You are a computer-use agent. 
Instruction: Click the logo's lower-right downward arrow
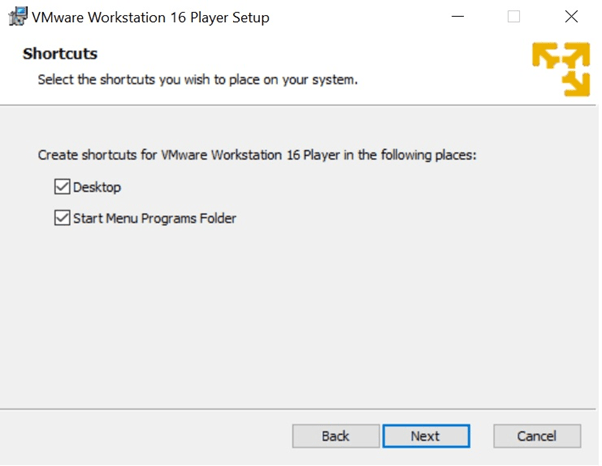click(x=576, y=84)
